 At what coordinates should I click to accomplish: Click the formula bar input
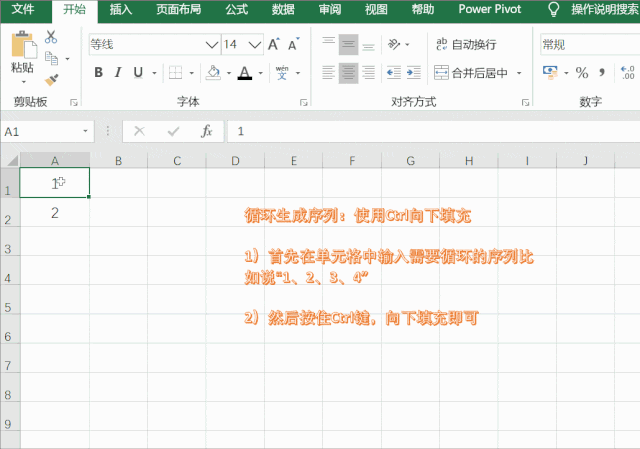[x=433, y=131]
